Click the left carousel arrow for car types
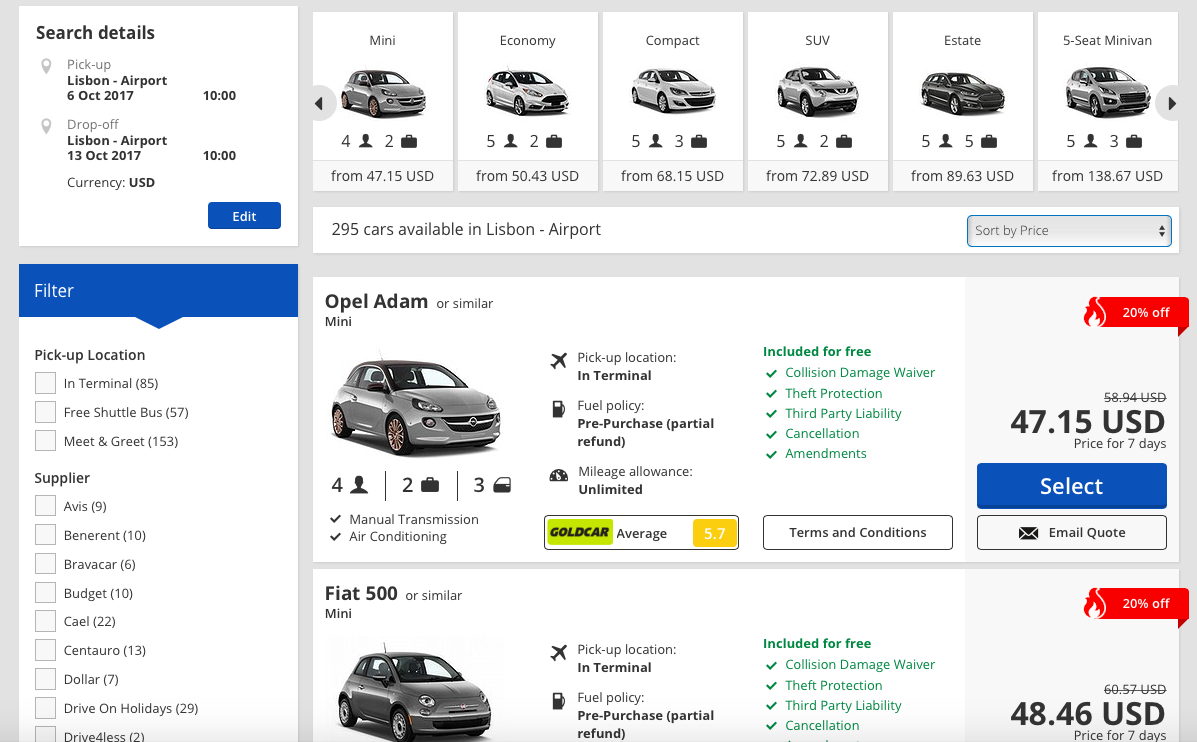 coord(319,103)
